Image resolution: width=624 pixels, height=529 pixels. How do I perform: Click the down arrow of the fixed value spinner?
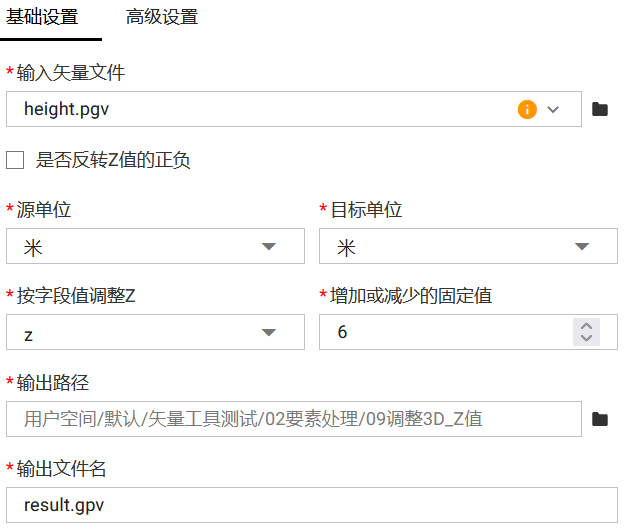(586, 339)
